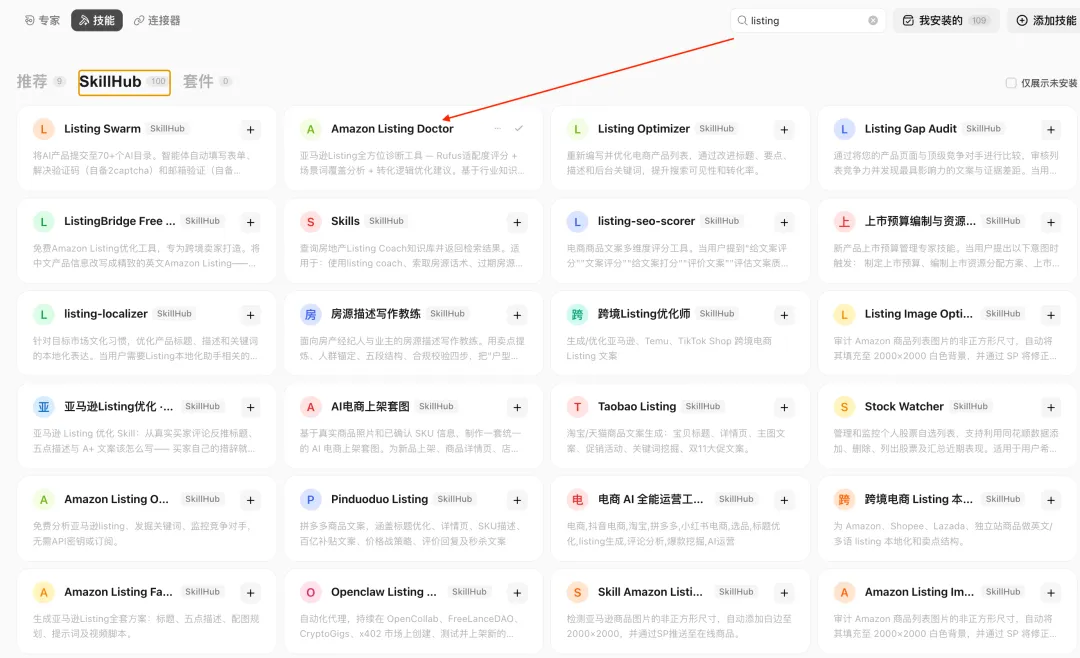Switch to the 技能 tab
The width and height of the screenshot is (1080, 658).
[x=97, y=21]
